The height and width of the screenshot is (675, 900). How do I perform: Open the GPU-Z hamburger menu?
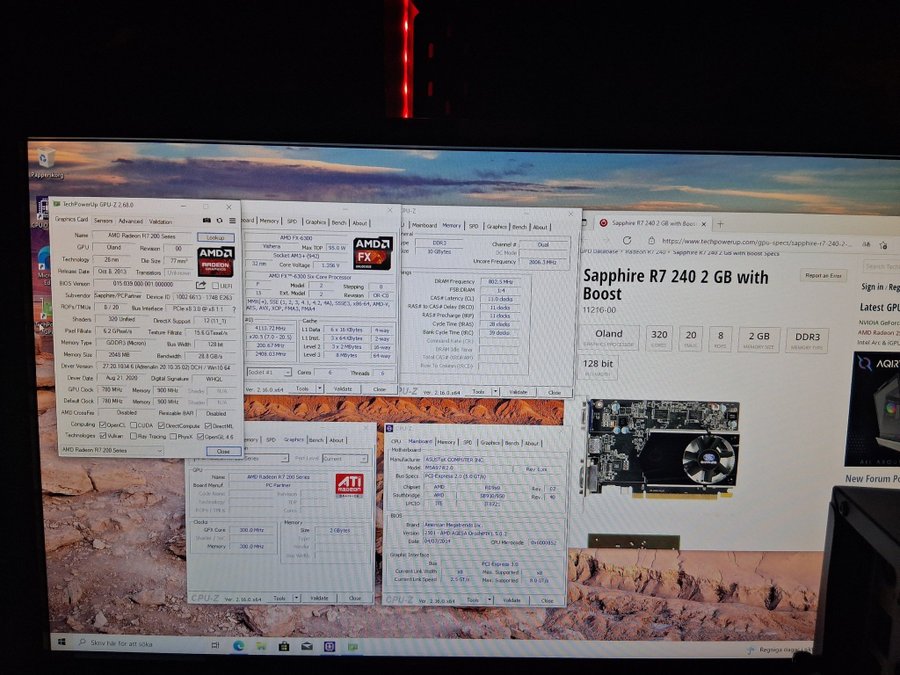232,220
